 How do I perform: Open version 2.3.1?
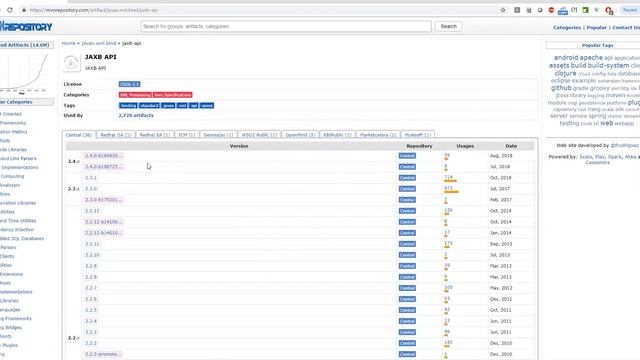tap(91, 178)
